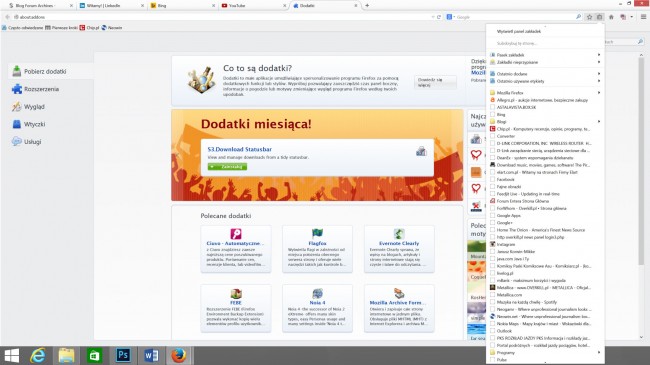Expand the Zakładki nieprzypisane submenu

(x=545, y=62)
